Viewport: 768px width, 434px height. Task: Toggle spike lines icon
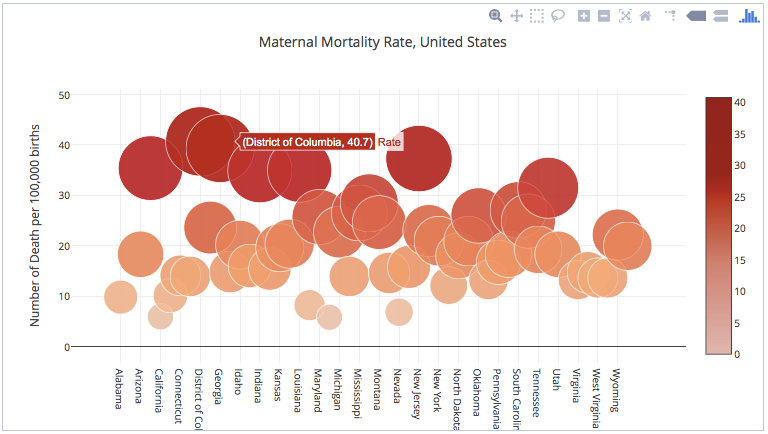point(671,16)
